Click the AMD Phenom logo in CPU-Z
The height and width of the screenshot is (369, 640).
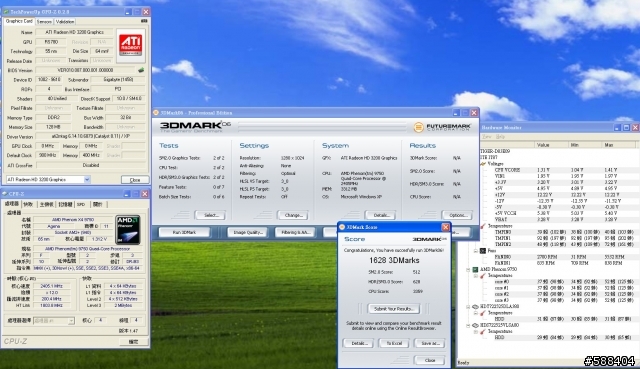pos(128,229)
